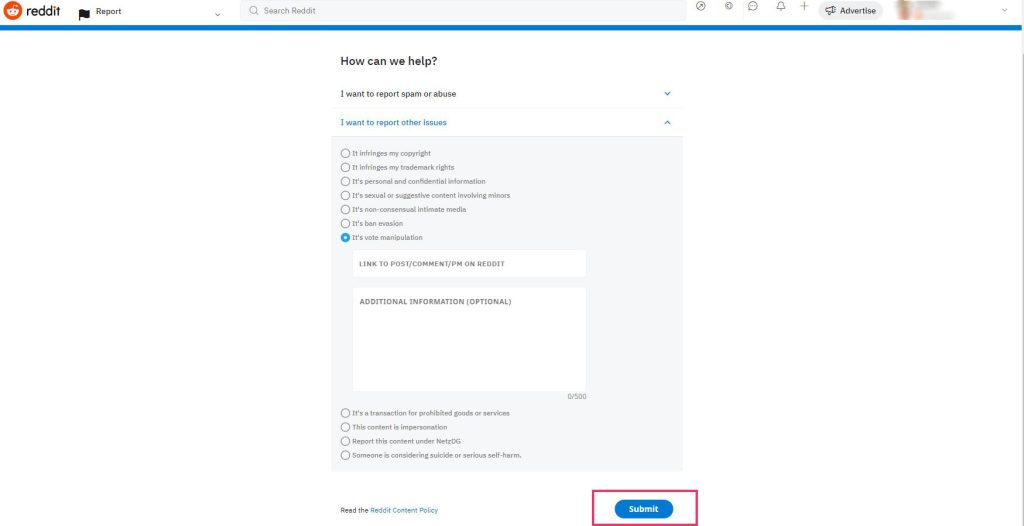Focus the Additional Information text area

pyautogui.click(x=469, y=340)
